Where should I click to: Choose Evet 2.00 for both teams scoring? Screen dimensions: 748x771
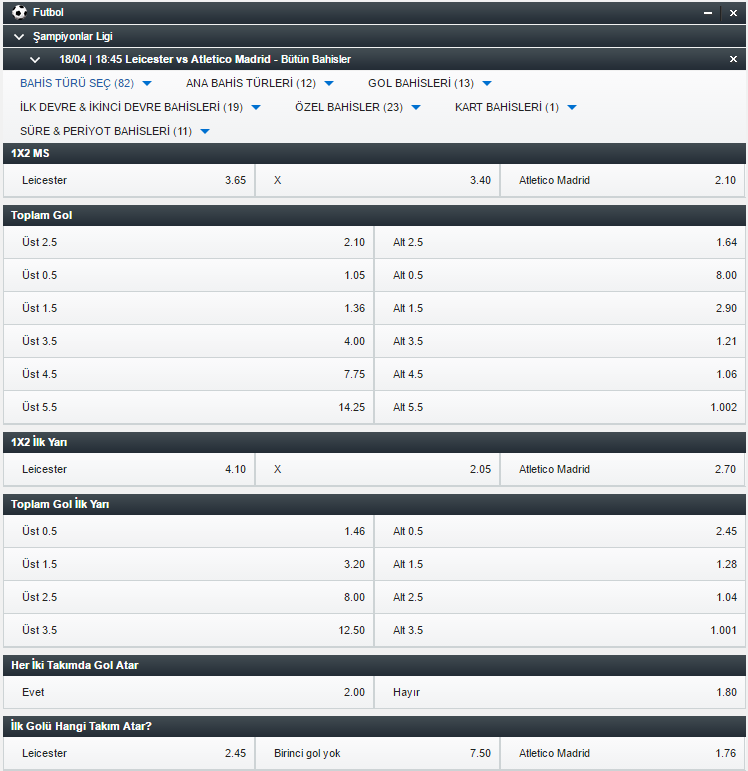188,692
